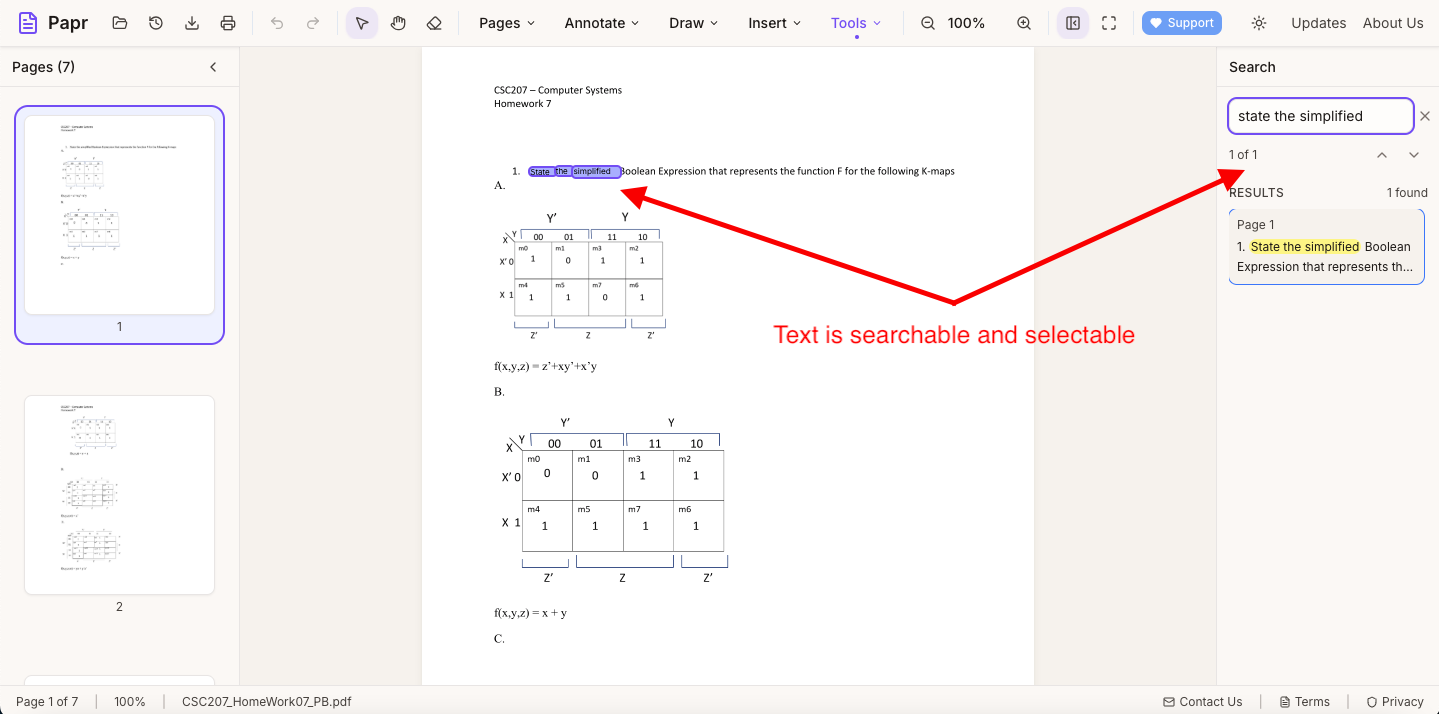Select page 2 thumbnail in the sidebar
The height and width of the screenshot is (714, 1439).
tap(119, 495)
